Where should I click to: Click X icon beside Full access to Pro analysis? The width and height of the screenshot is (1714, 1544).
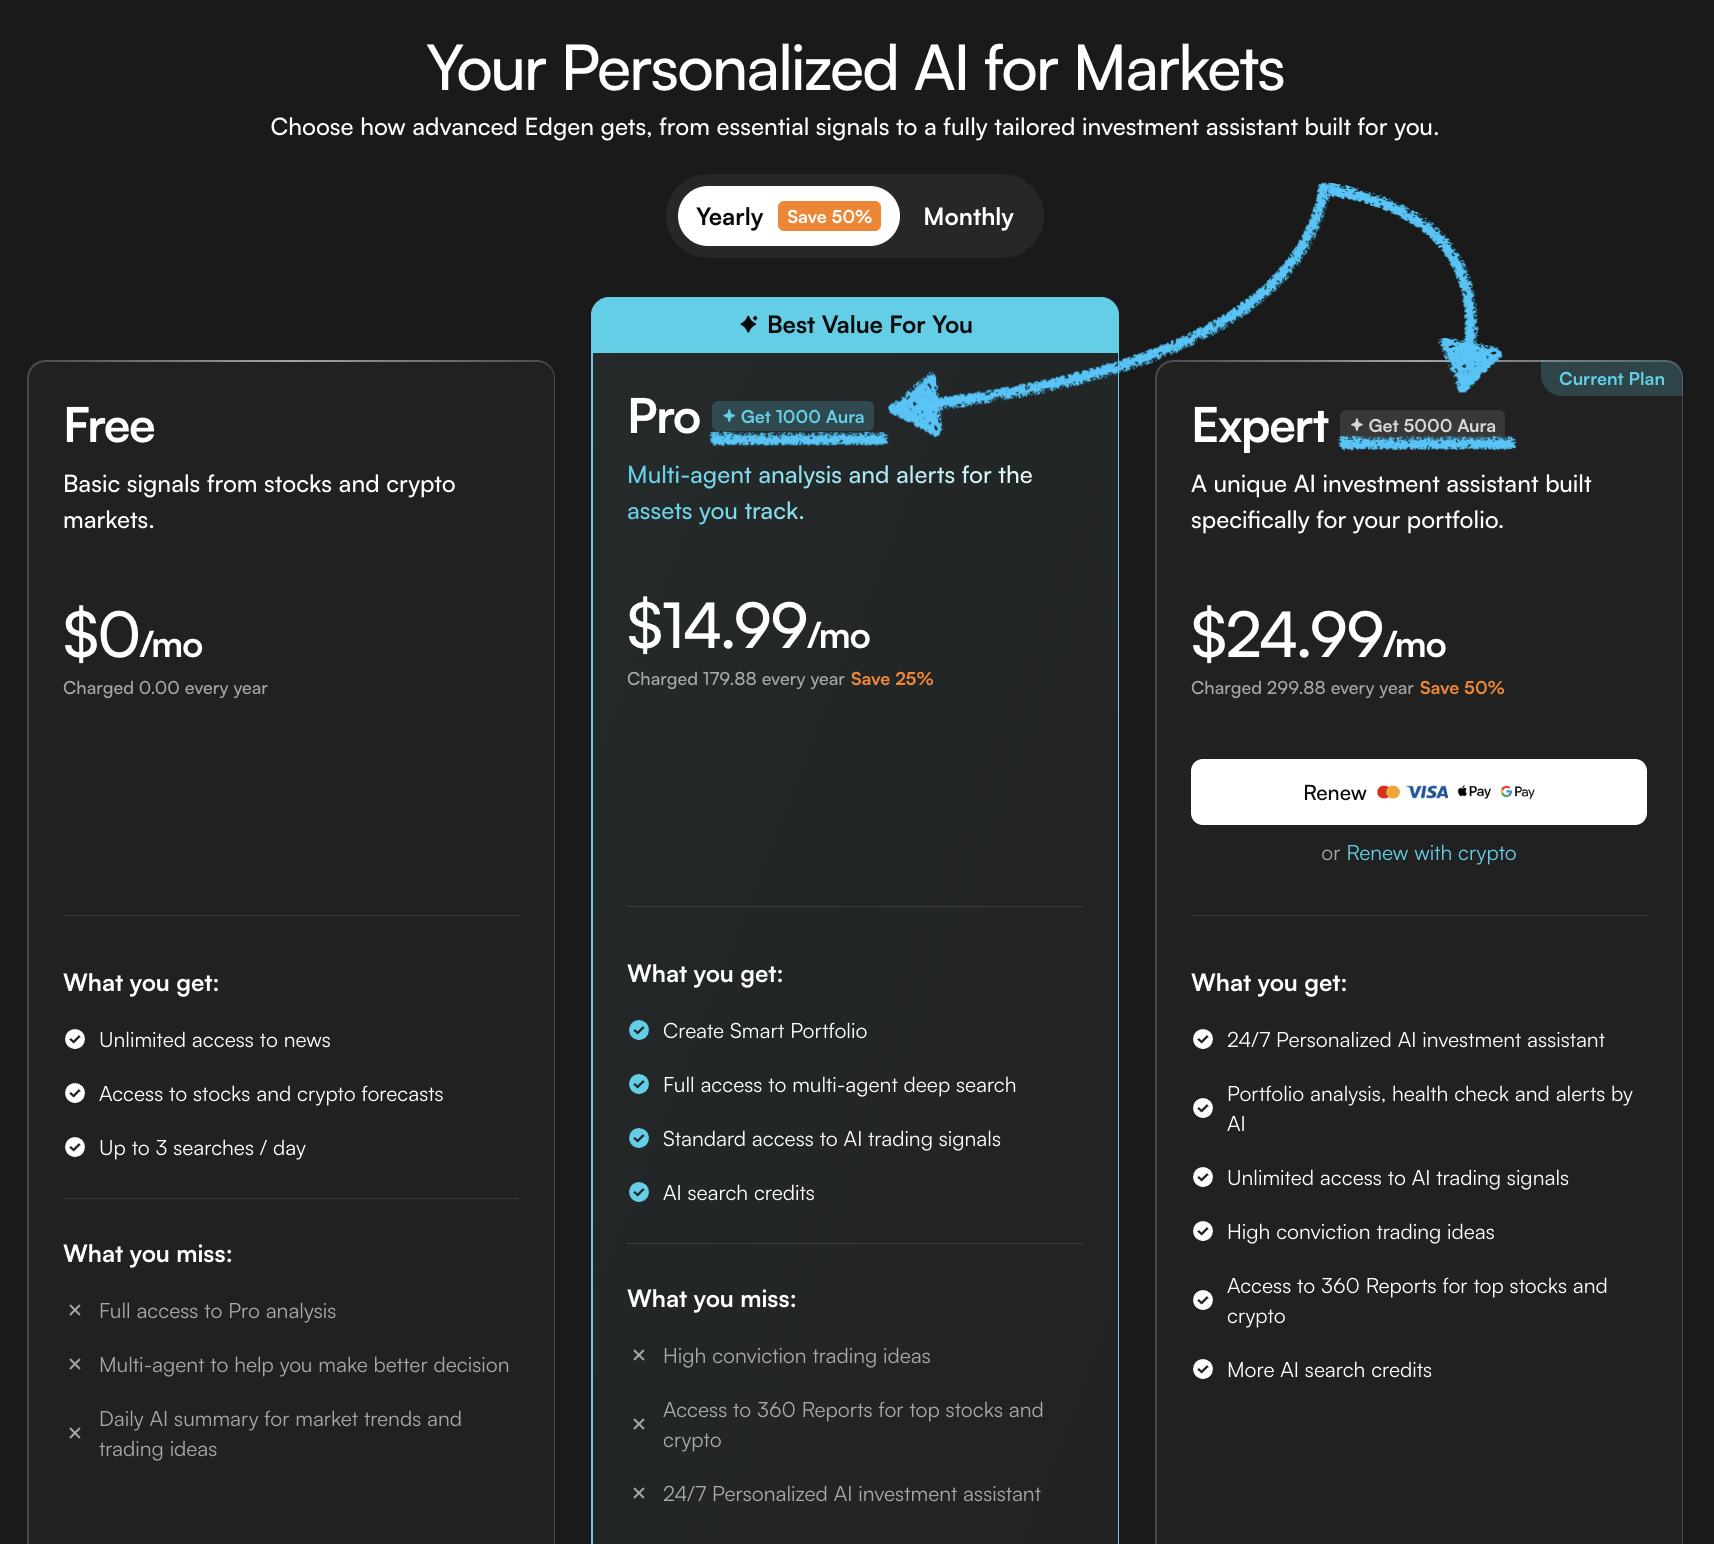coord(75,1311)
